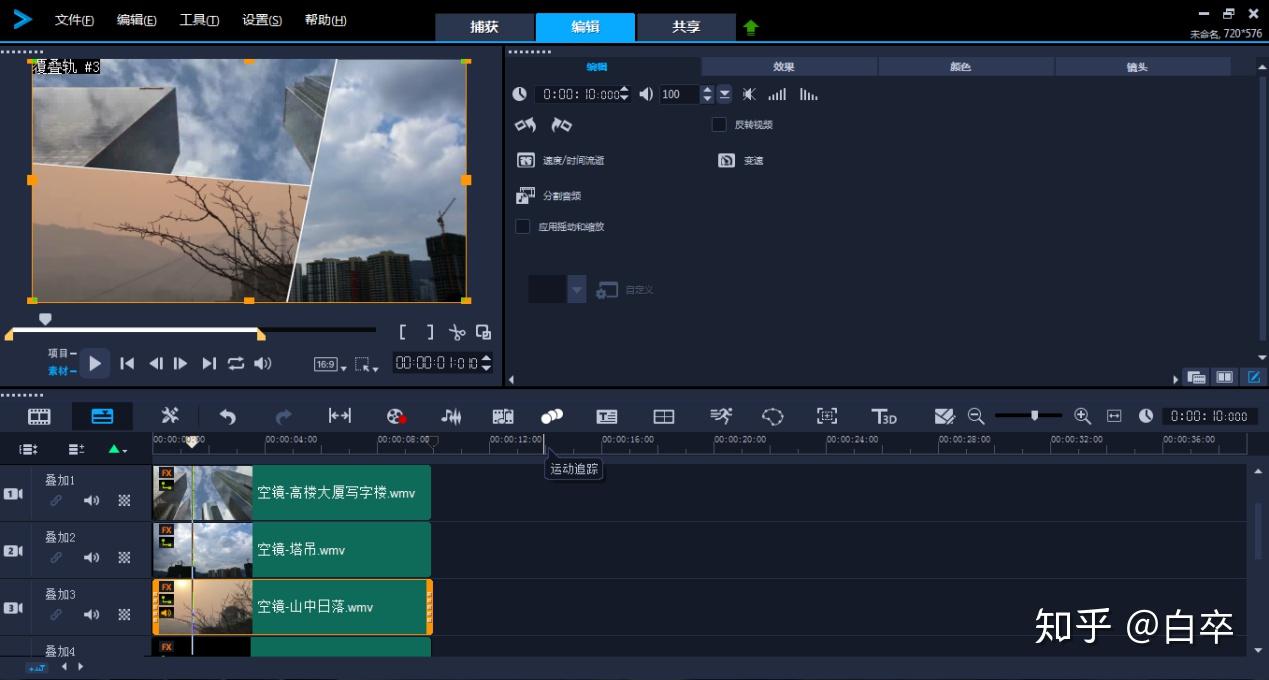Viewport: 1269px width, 680px height.
Task: Enlarge preview window icon
Action: (x=483, y=333)
